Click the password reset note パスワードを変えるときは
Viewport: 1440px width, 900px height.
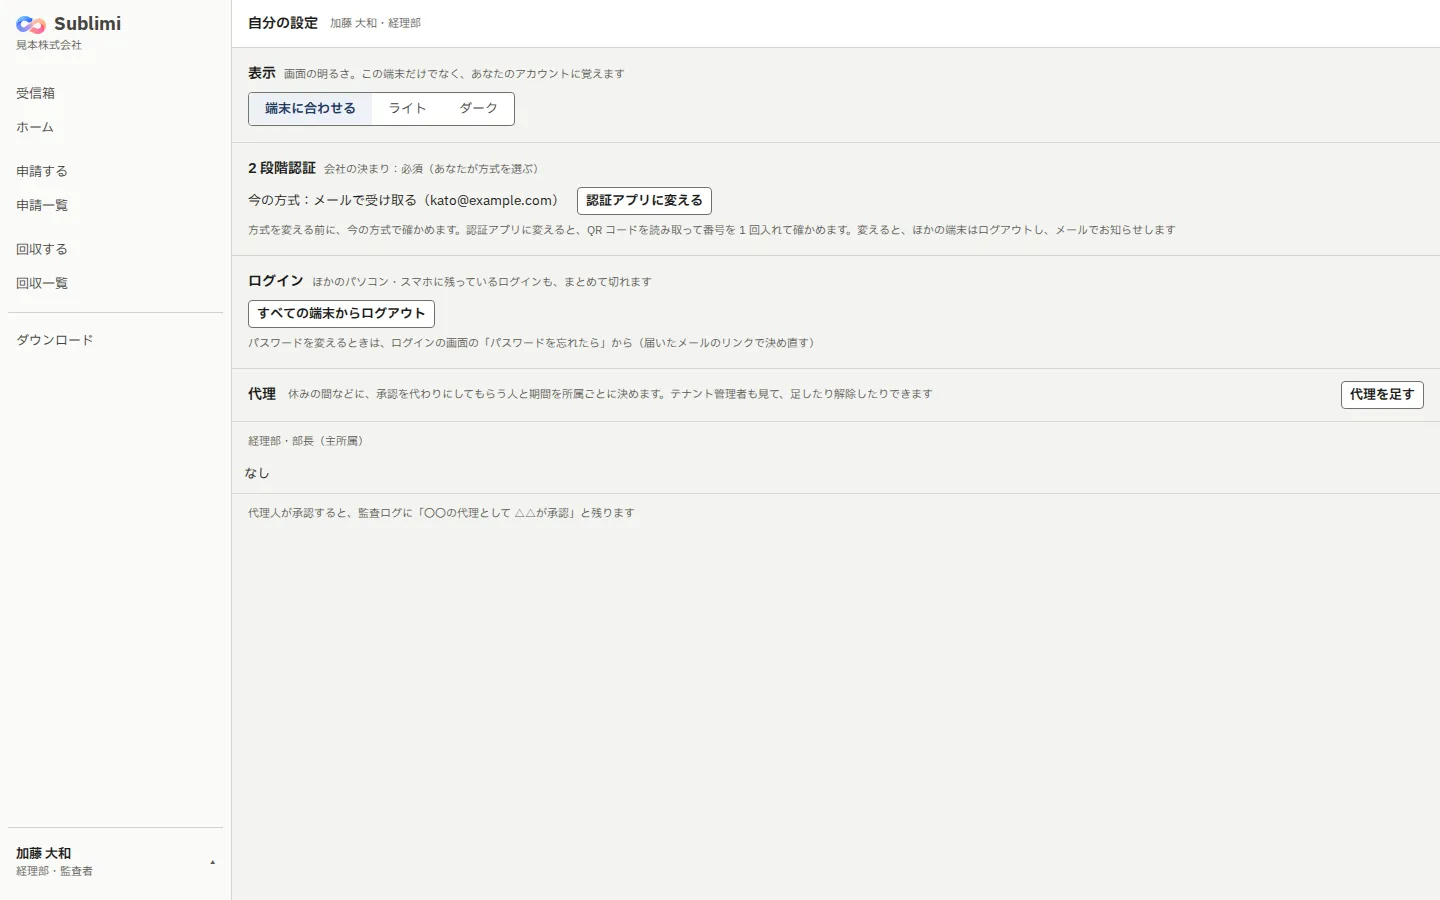[x=534, y=343]
